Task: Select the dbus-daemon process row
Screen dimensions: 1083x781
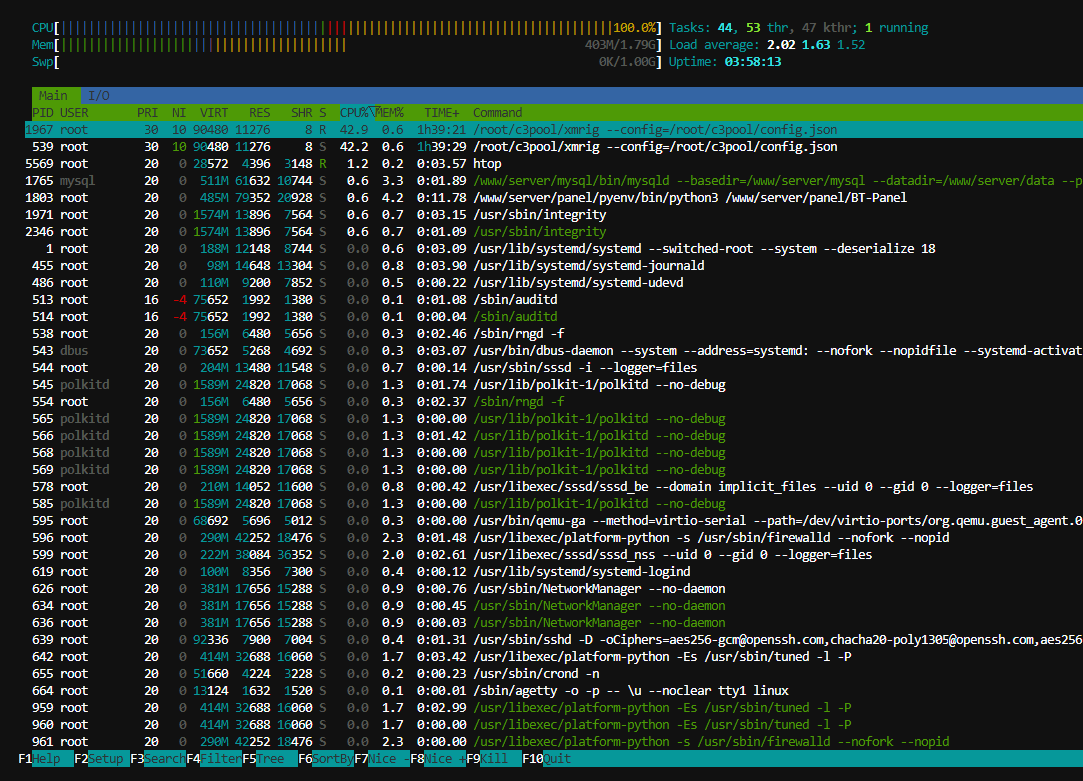Action: (554, 351)
